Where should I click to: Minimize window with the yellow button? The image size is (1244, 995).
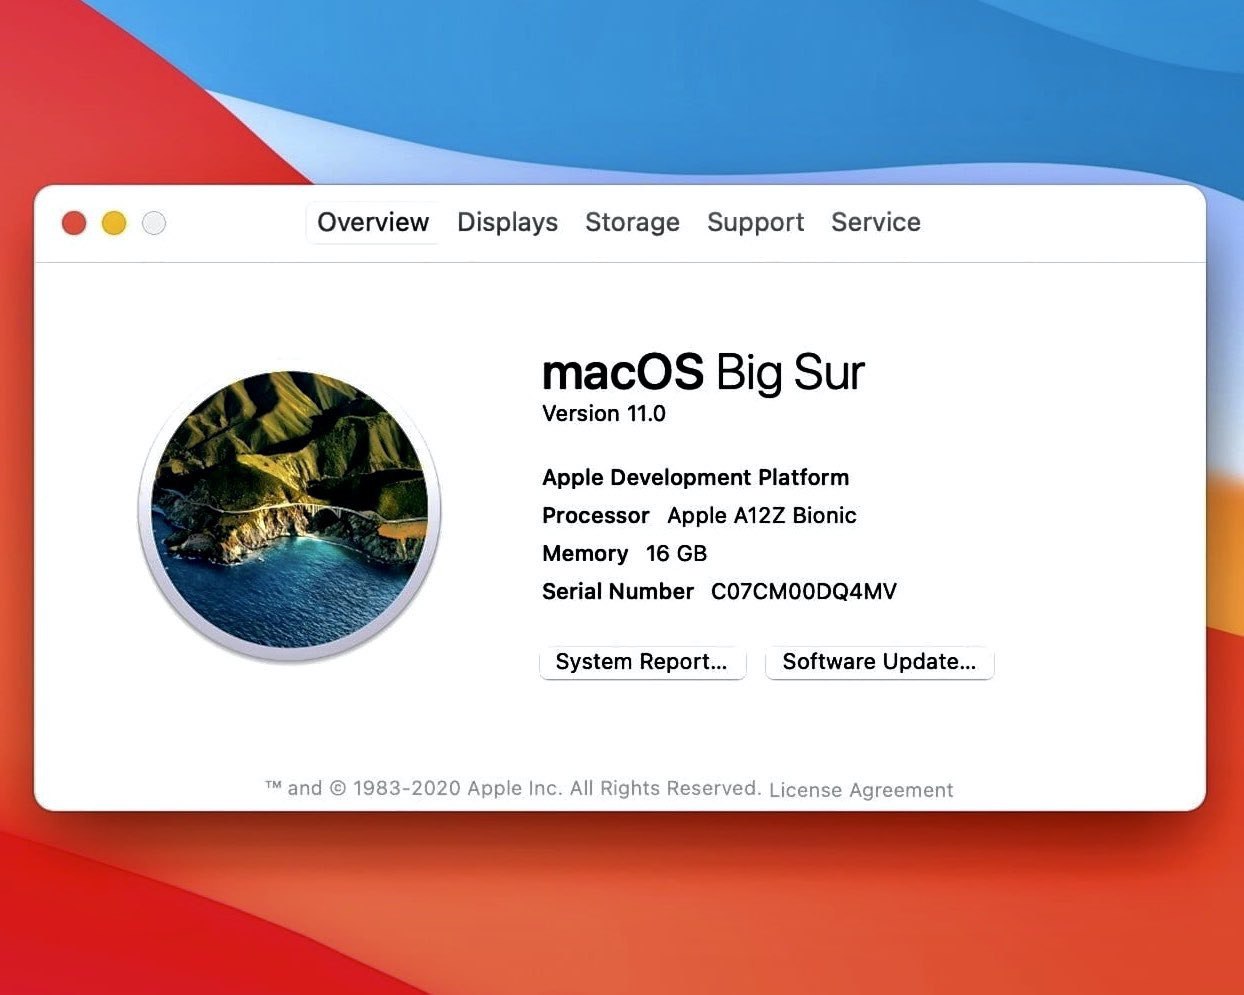coord(114,222)
